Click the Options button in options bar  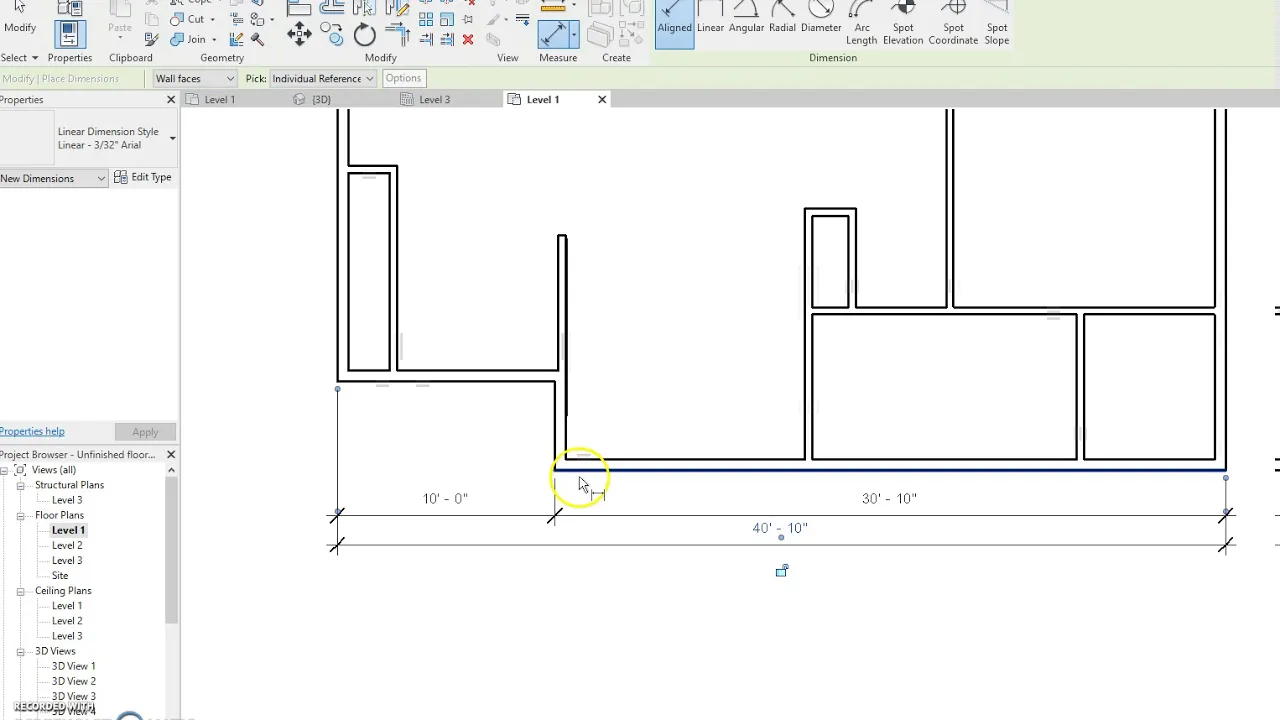403,78
